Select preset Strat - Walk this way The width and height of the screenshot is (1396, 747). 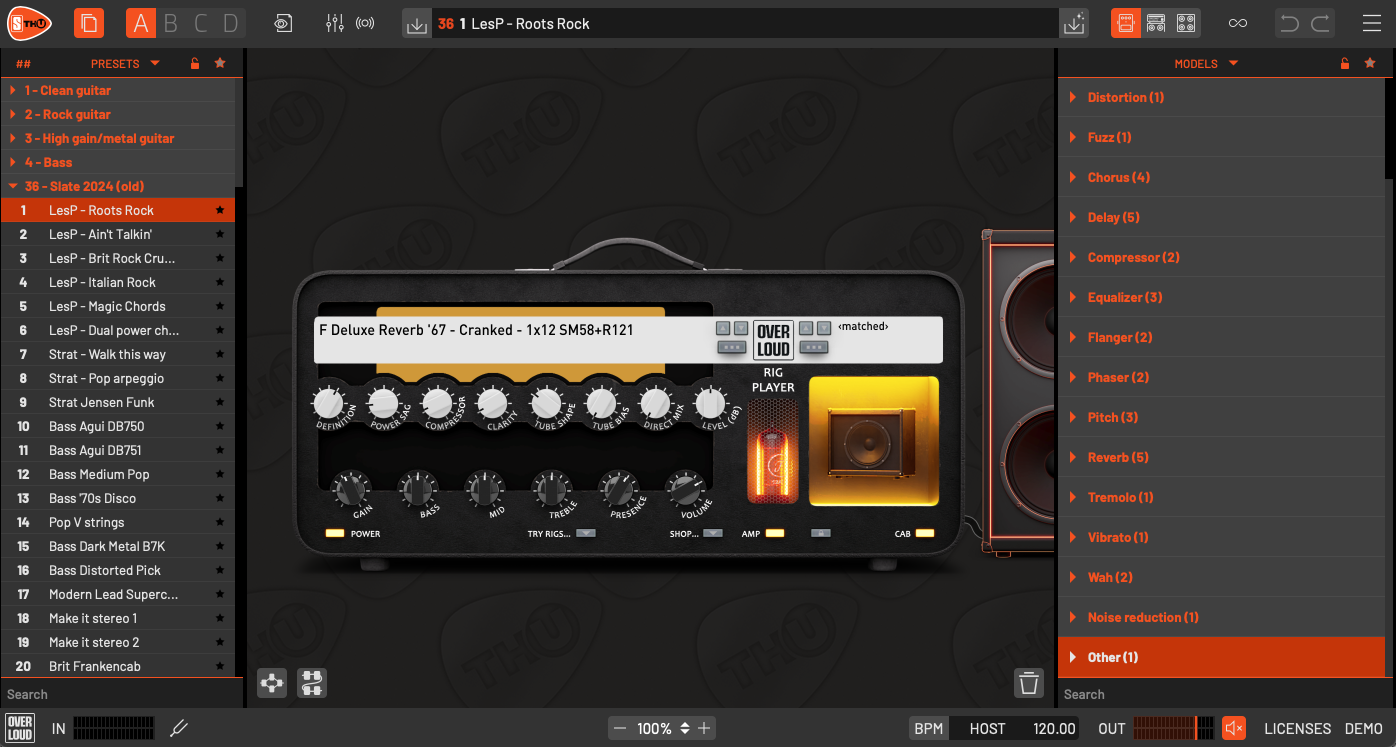pyautogui.click(x=118, y=354)
